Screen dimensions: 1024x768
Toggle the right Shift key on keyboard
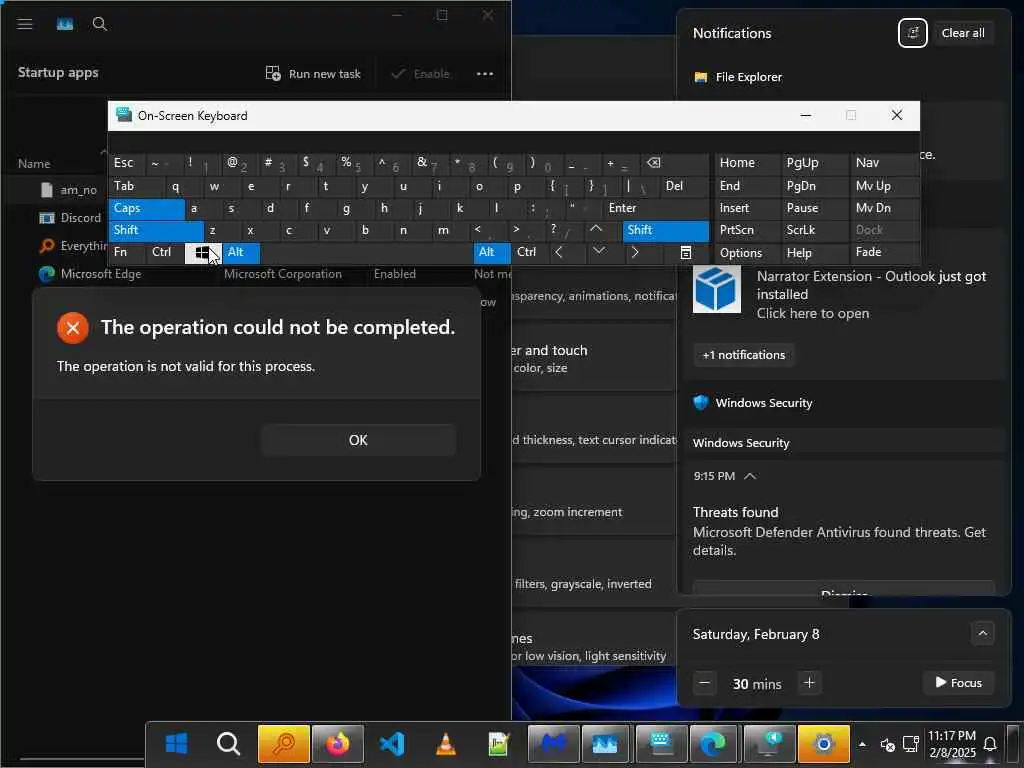[665, 231]
